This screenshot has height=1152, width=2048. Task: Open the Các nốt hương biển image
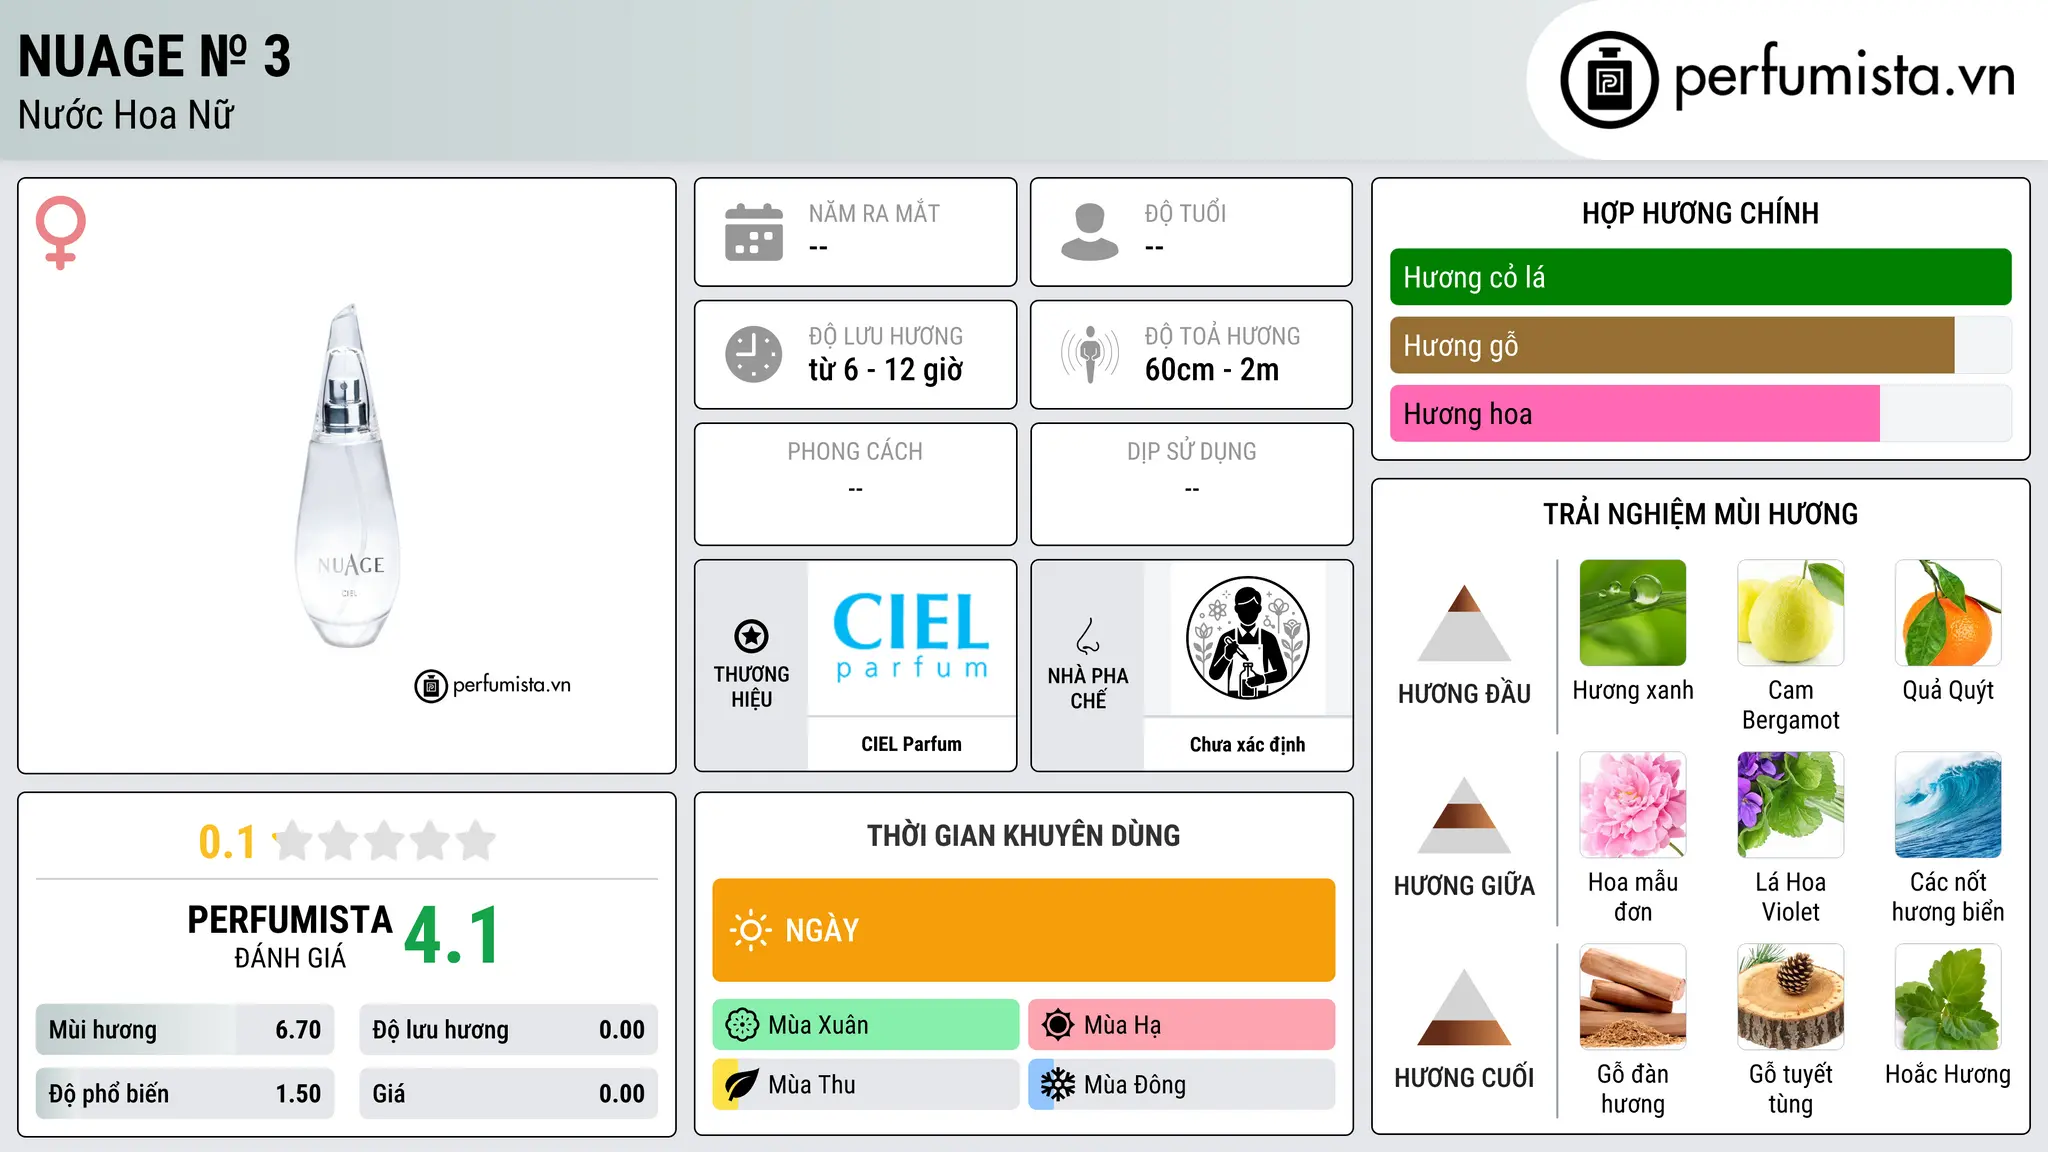(1948, 805)
